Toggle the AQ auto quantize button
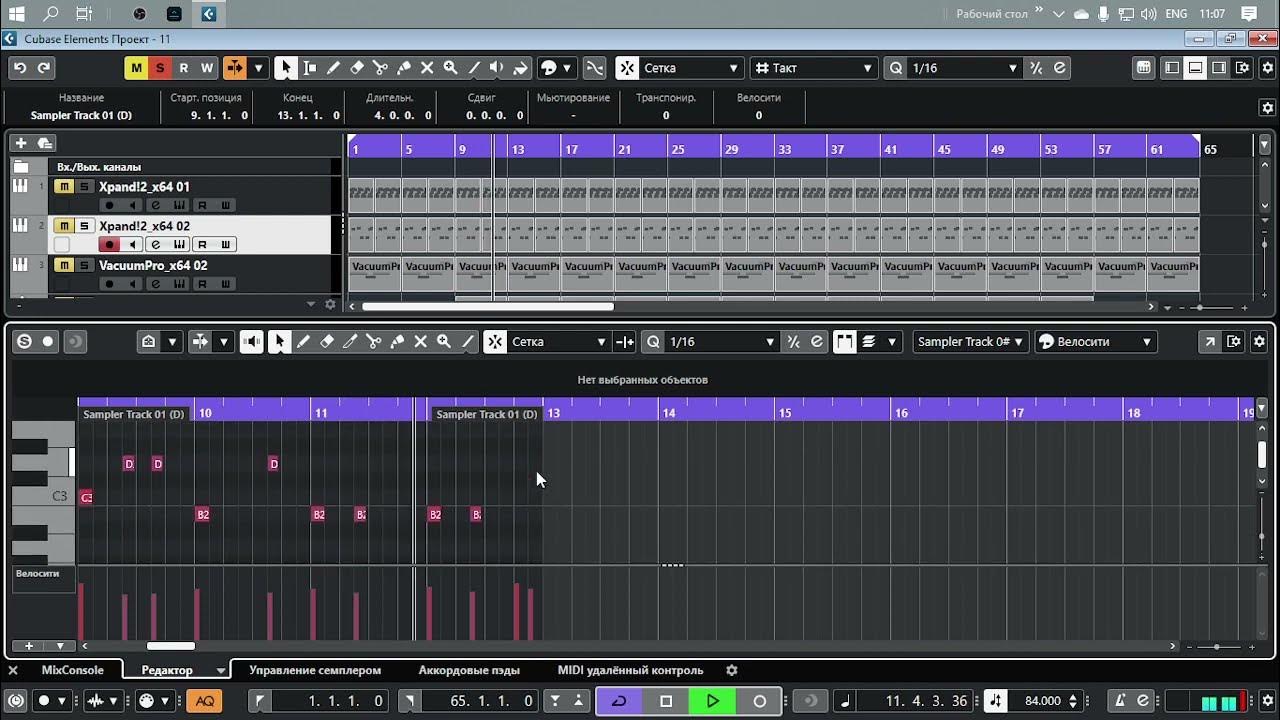 point(204,701)
